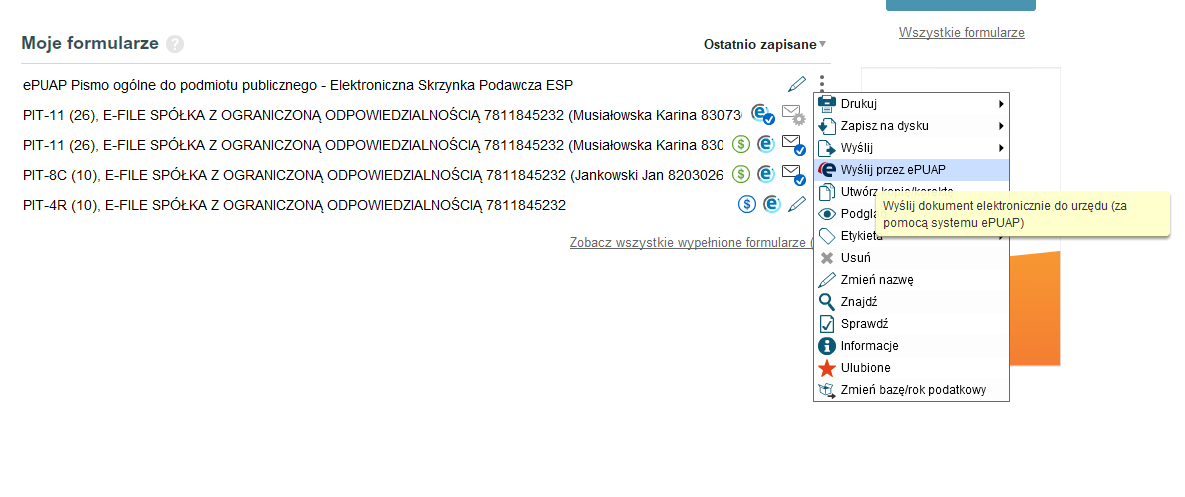The image size is (1185, 497).
Task: Click the Utwórz kopię/korektę documents icon
Action: [x=828, y=192]
